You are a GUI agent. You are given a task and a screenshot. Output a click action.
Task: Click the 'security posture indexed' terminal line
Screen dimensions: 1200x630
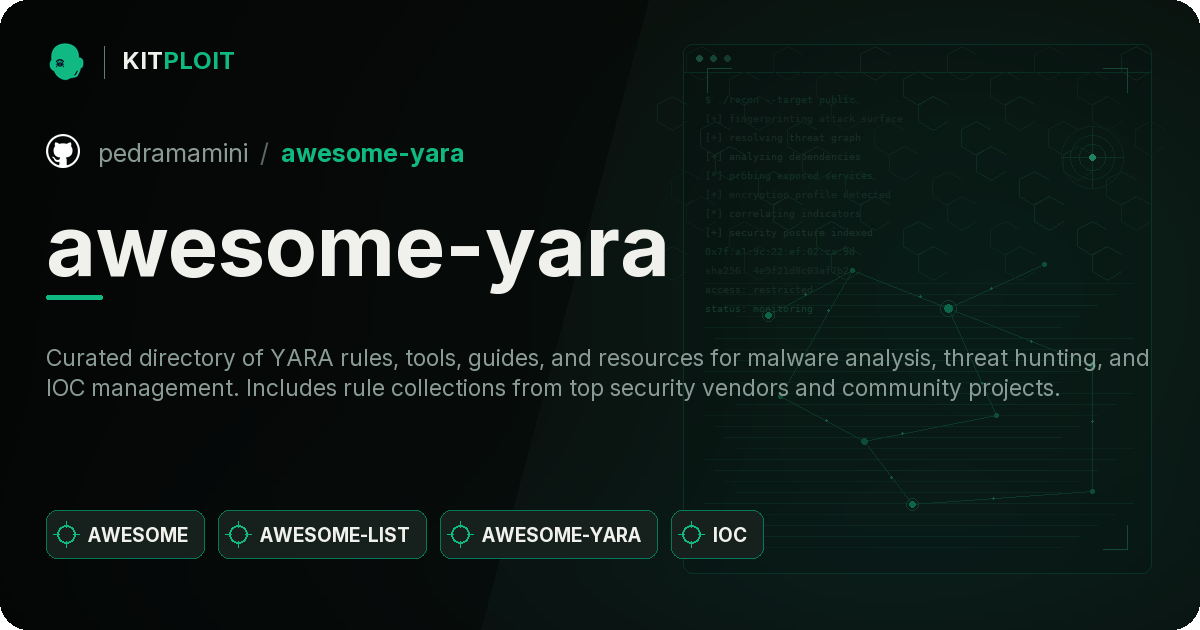pos(788,233)
